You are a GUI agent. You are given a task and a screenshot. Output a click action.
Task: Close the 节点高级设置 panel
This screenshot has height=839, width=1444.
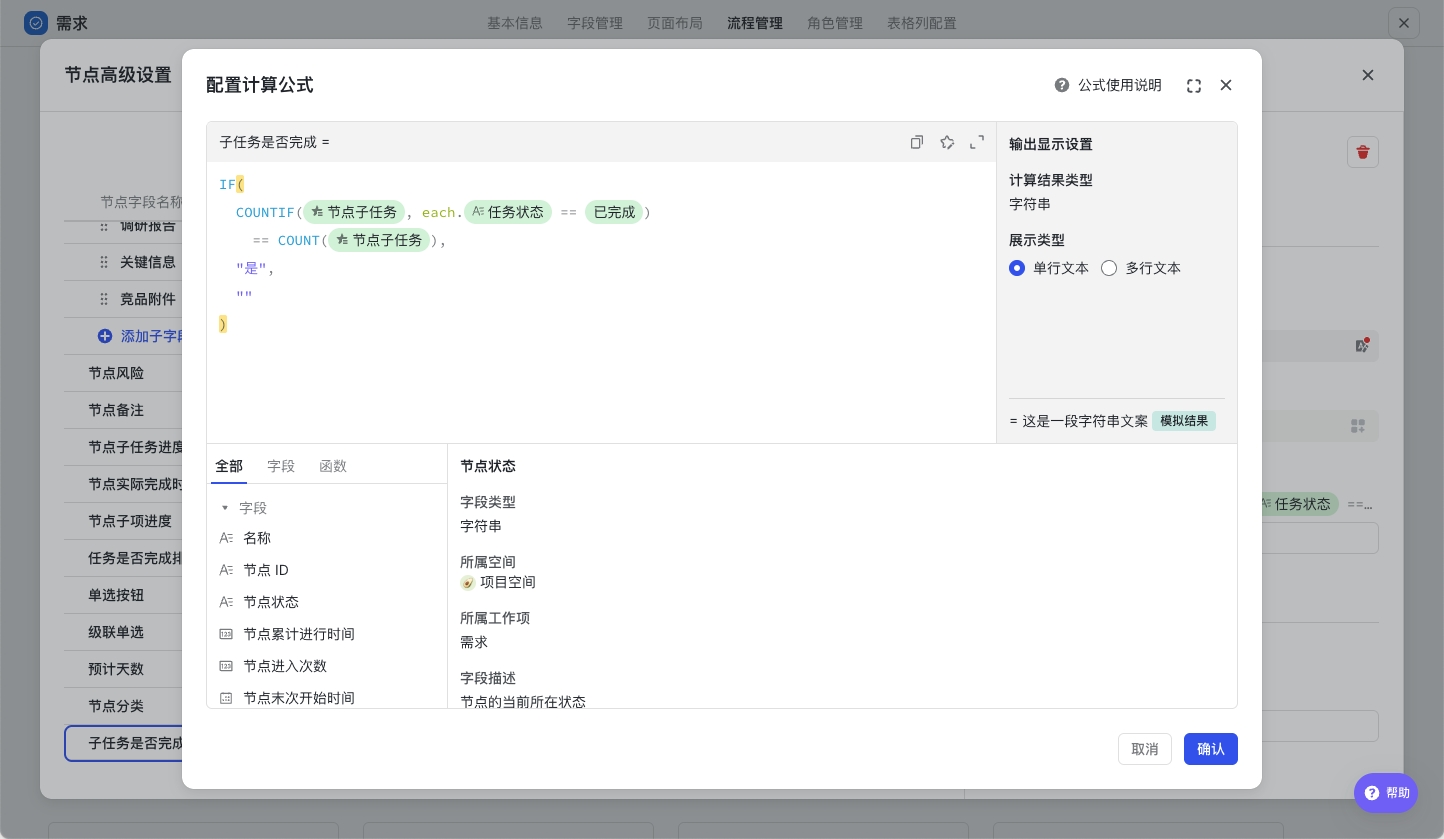pos(1368,75)
